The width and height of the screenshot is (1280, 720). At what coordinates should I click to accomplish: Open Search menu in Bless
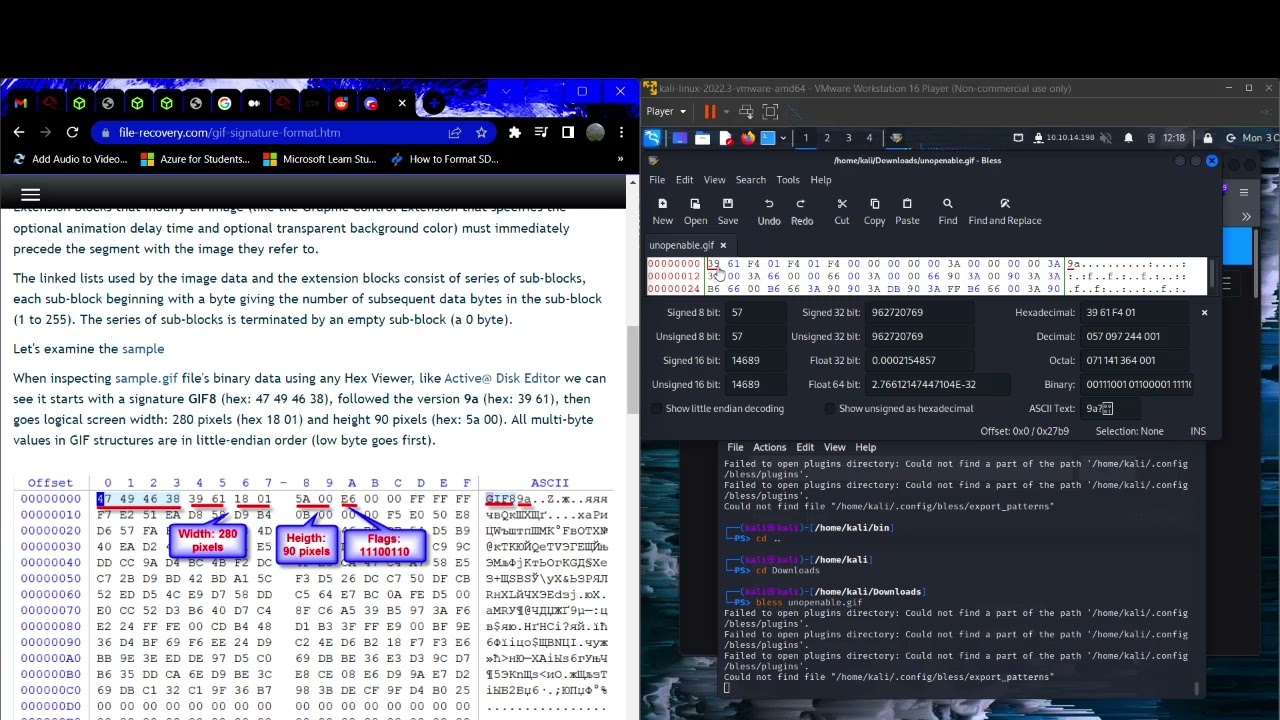(750, 180)
